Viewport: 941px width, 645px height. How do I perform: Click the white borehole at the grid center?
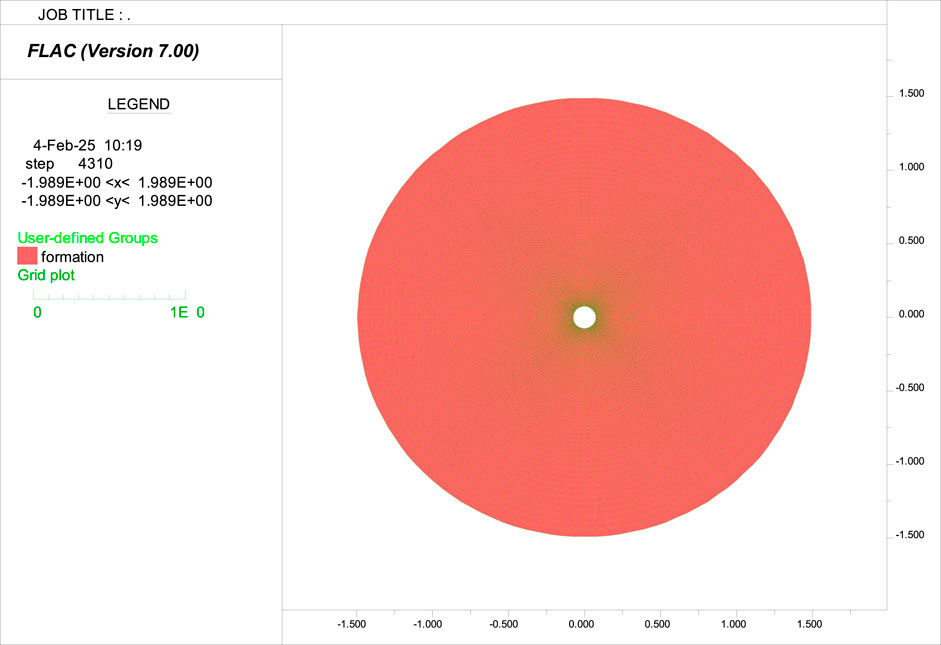click(x=584, y=318)
